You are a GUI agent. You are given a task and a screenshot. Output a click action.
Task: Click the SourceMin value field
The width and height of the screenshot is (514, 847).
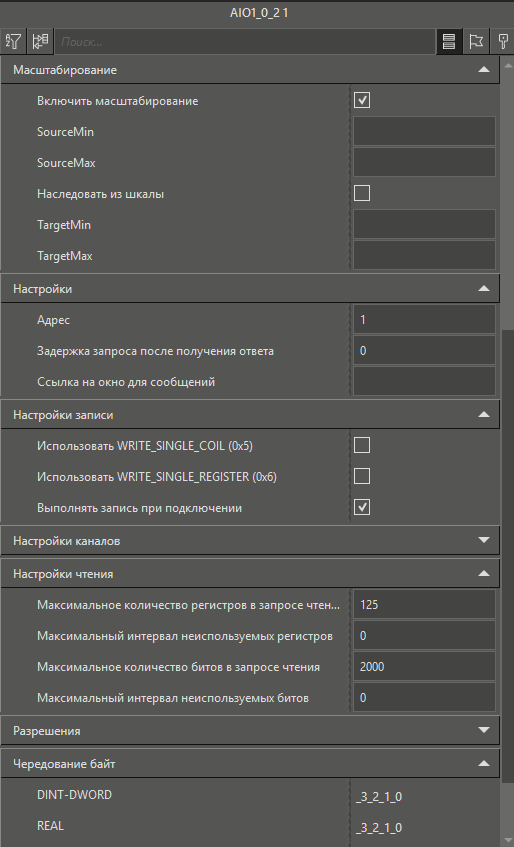pos(424,131)
